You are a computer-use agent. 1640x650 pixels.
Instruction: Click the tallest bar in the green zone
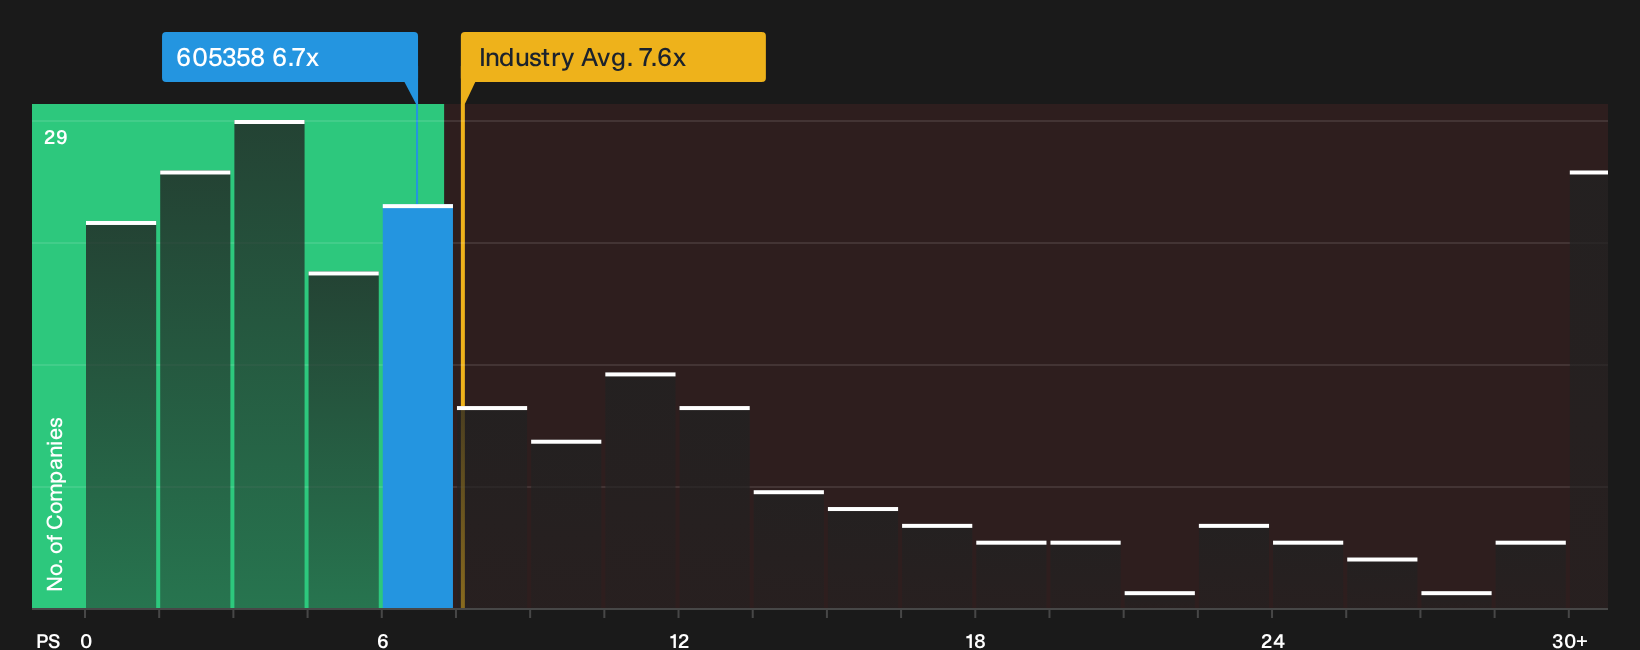tap(269, 364)
